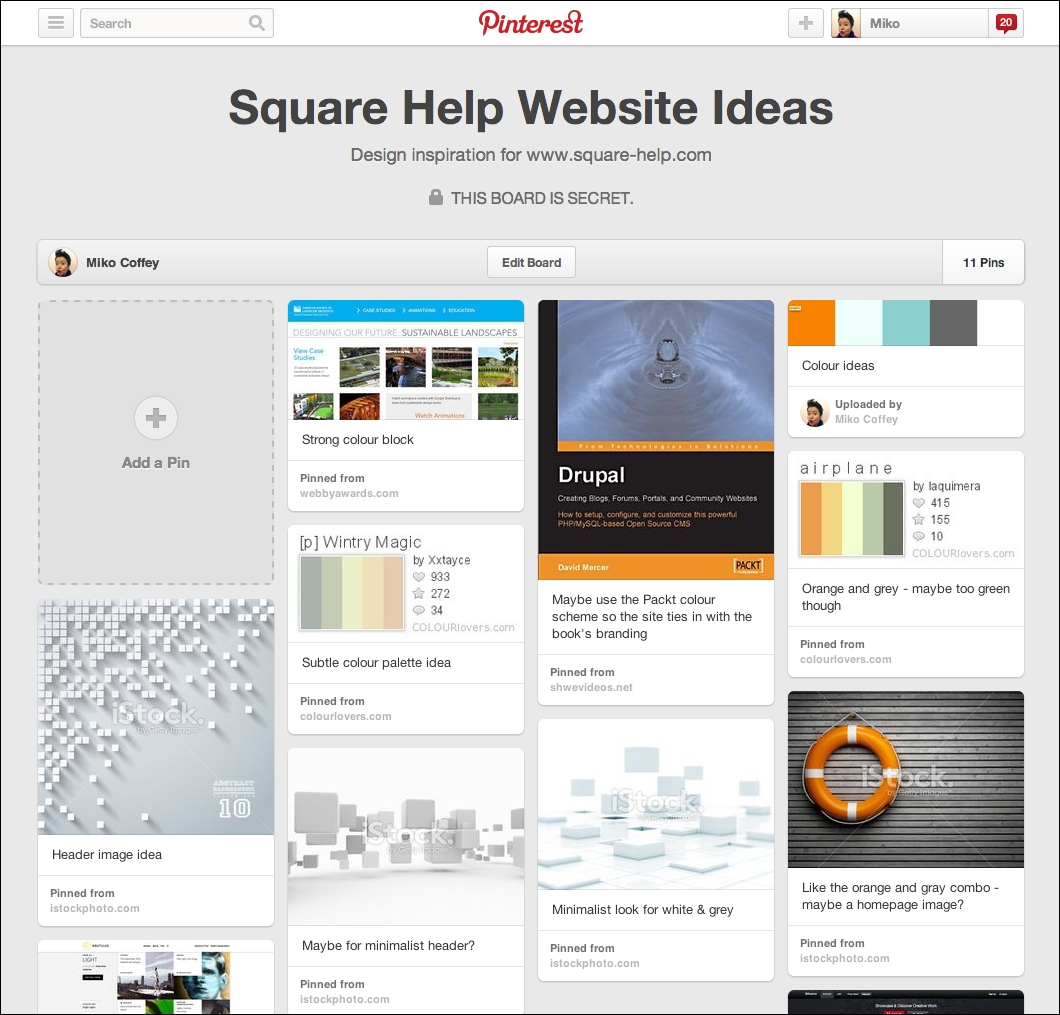The image size is (1060, 1015).
Task: Click the comment icon on Wintry Magic palette
Action: [x=419, y=610]
